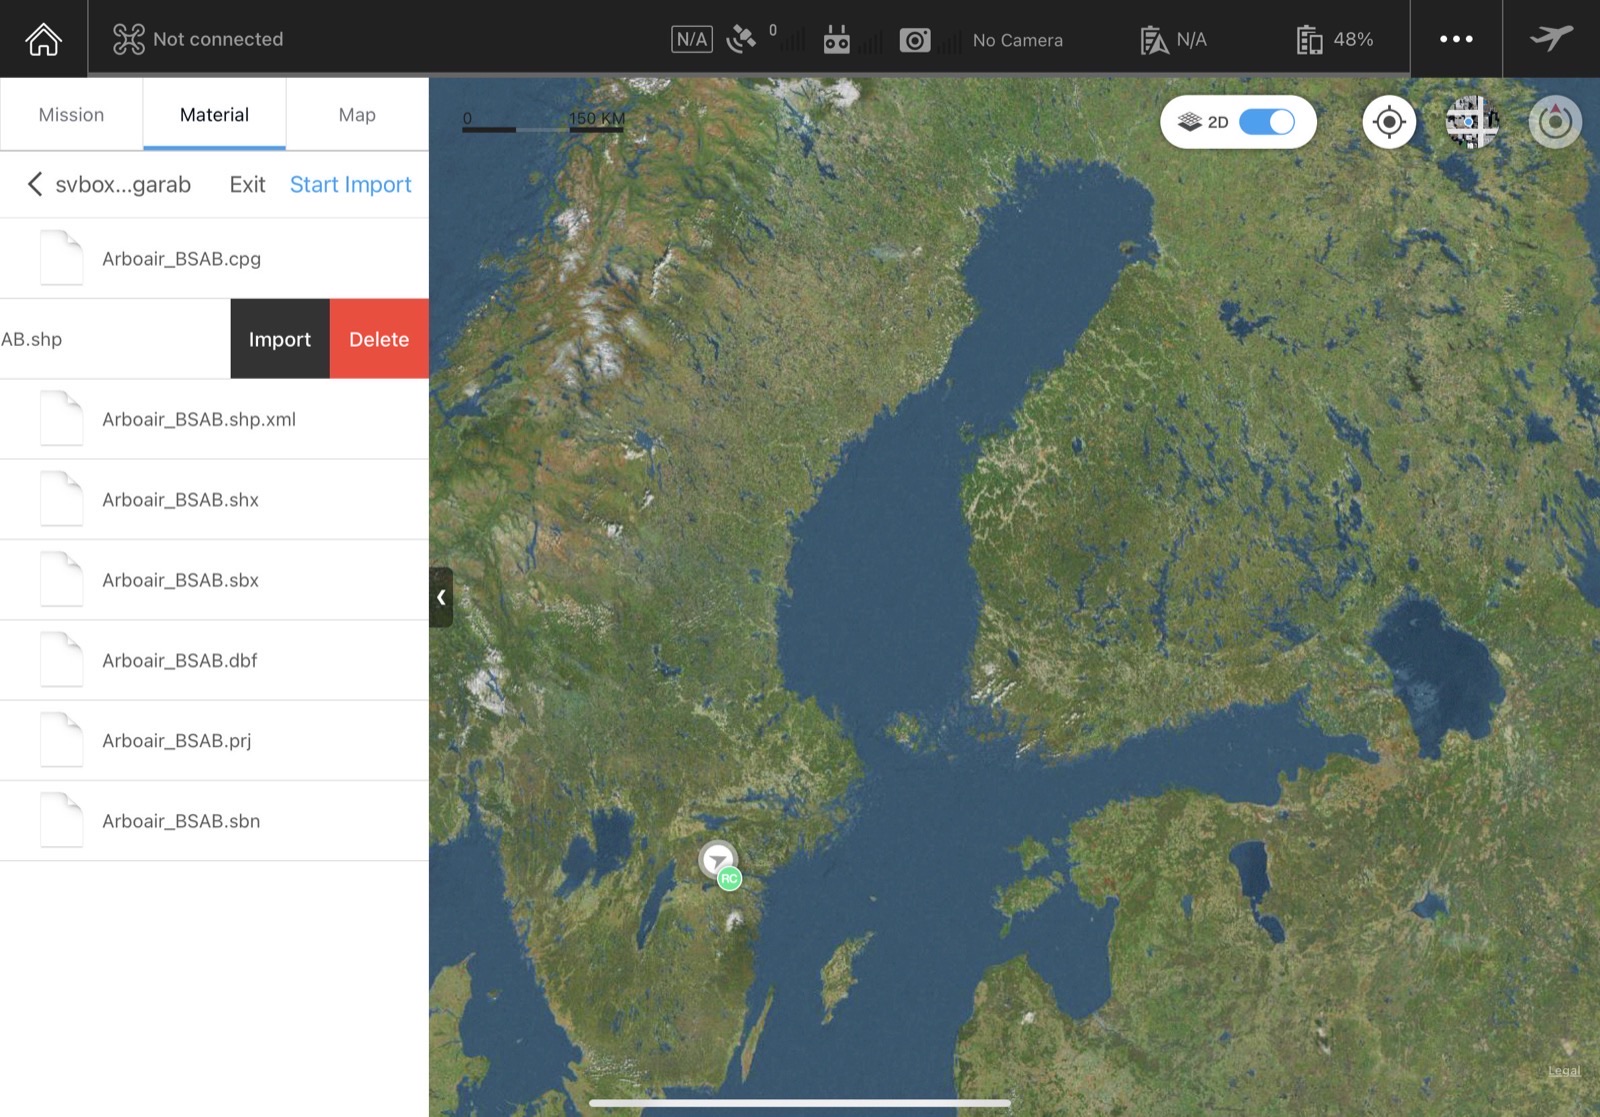The image size is (1600, 1117).
Task: Check the remote controller signal icon
Action: (836, 40)
